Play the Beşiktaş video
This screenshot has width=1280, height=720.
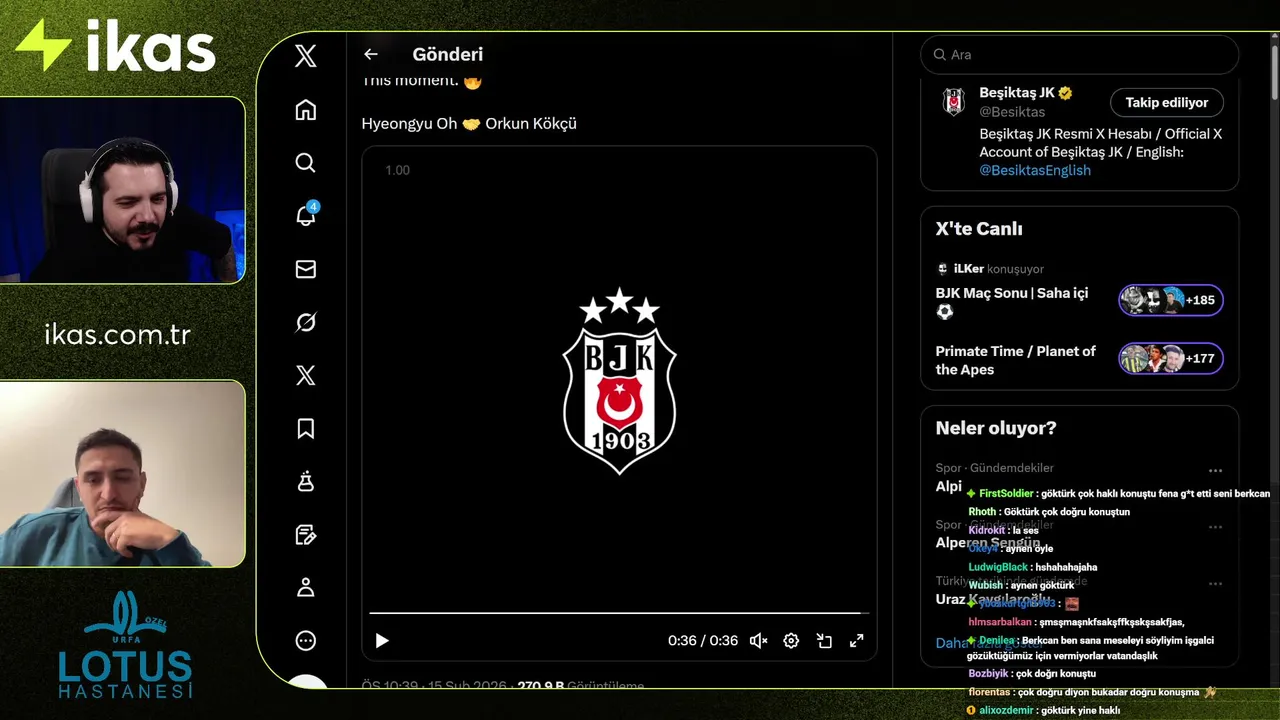click(382, 641)
